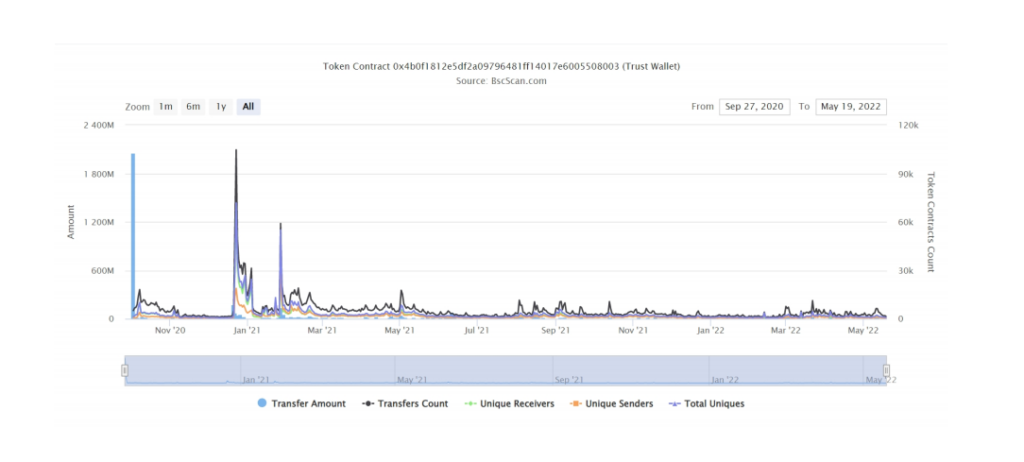Click the 120k right axis label
The height and width of the screenshot is (462, 1024).
(x=908, y=125)
